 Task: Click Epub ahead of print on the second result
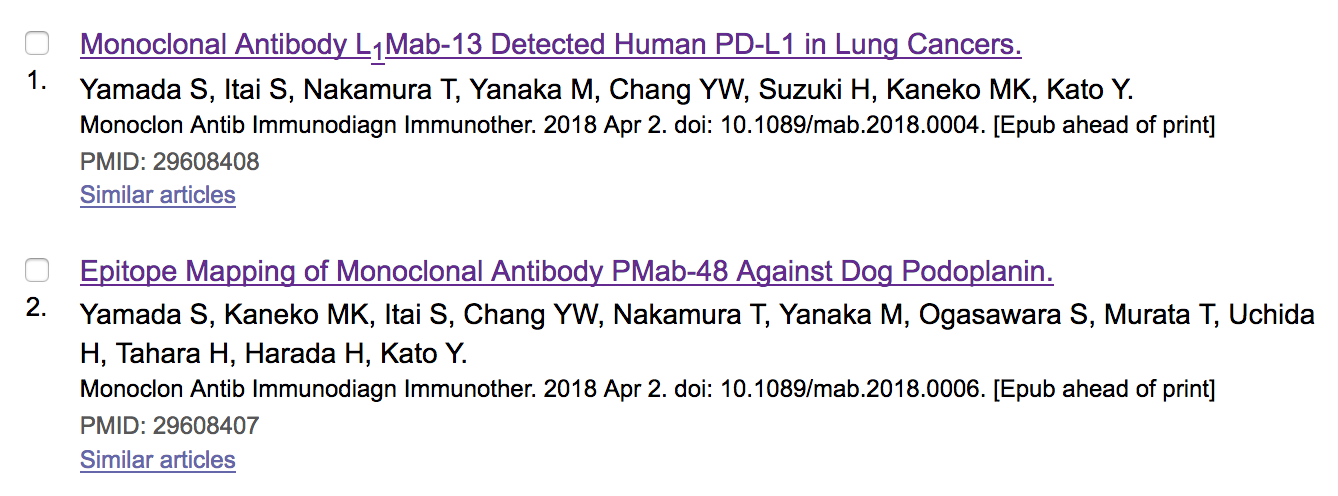point(1104,389)
